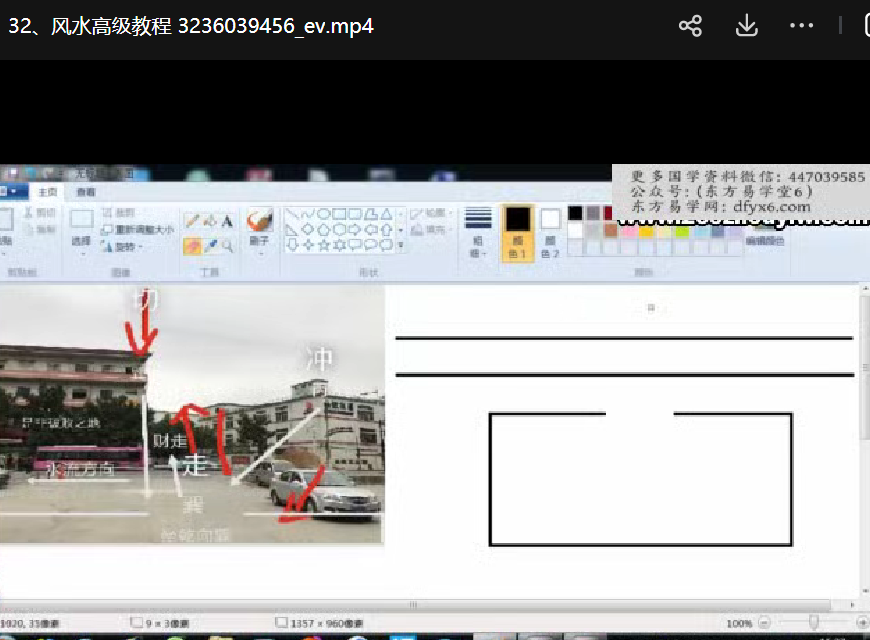The image size is (870, 640).
Task: Select the Color picker eyedropper tool
Action: 210,245
